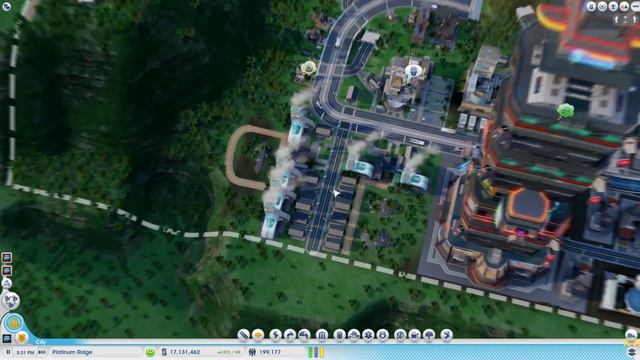Open the Health services menu
The width and height of the screenshot is (640, 360).
point(368,335)
